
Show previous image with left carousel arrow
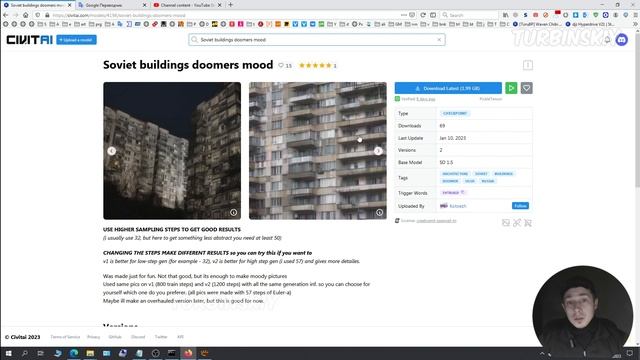[x=111, y=151]
